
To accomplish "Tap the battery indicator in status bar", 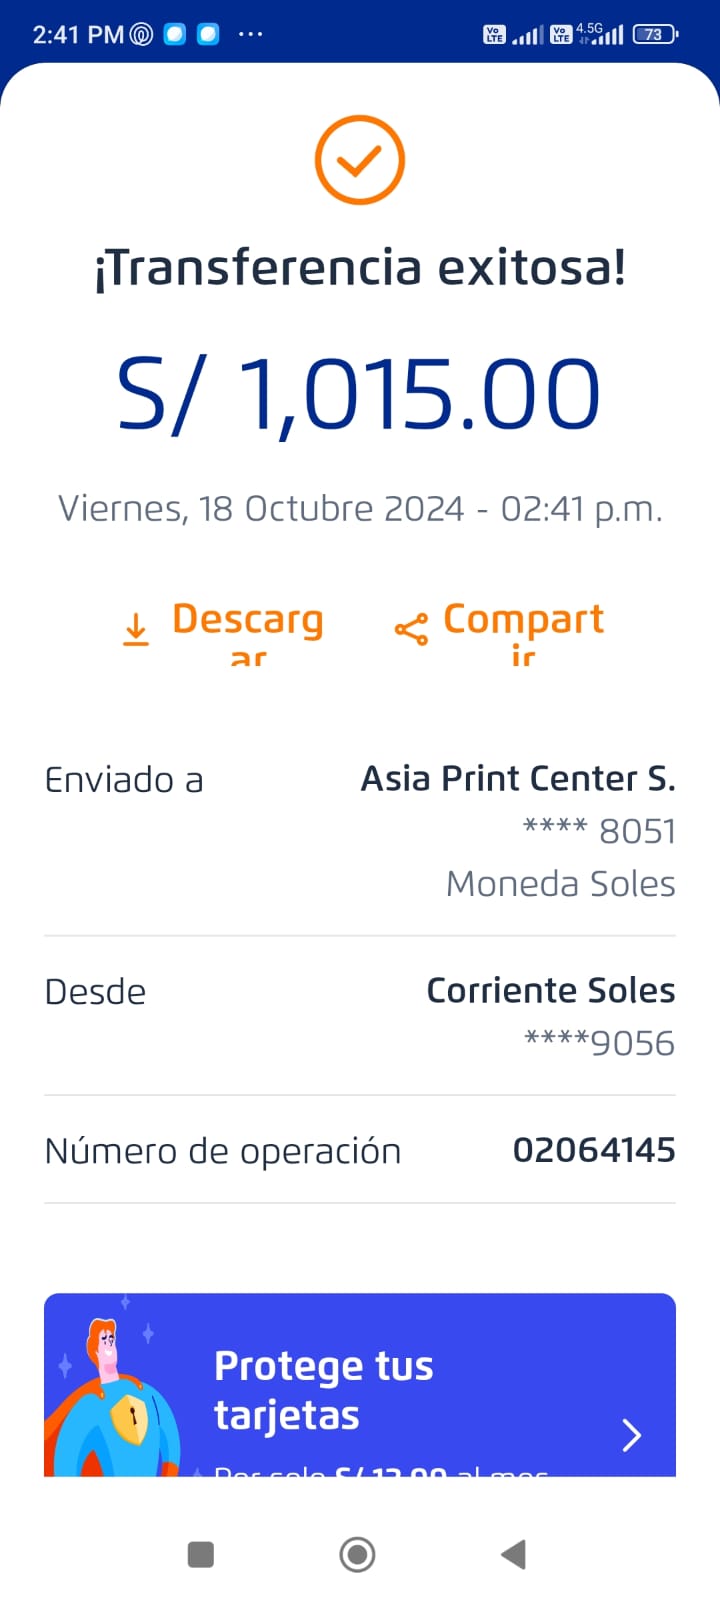I will [x=655, y=34].
